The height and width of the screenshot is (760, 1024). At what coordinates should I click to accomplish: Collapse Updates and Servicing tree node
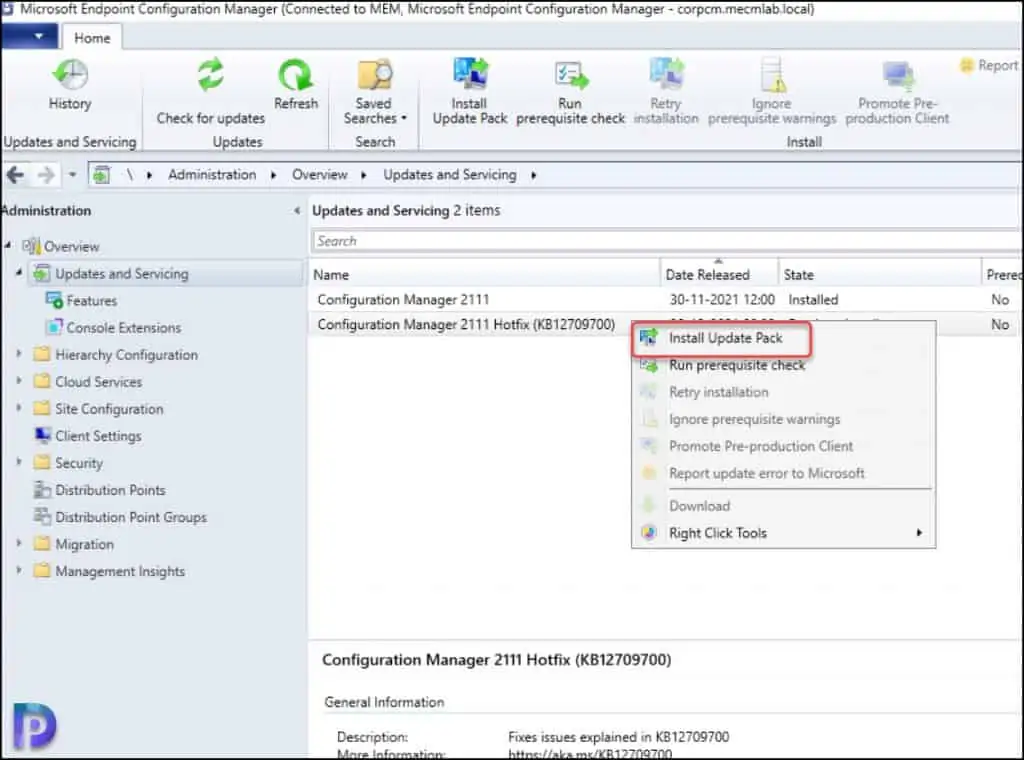pyautogui.click(x=19, y=272)
